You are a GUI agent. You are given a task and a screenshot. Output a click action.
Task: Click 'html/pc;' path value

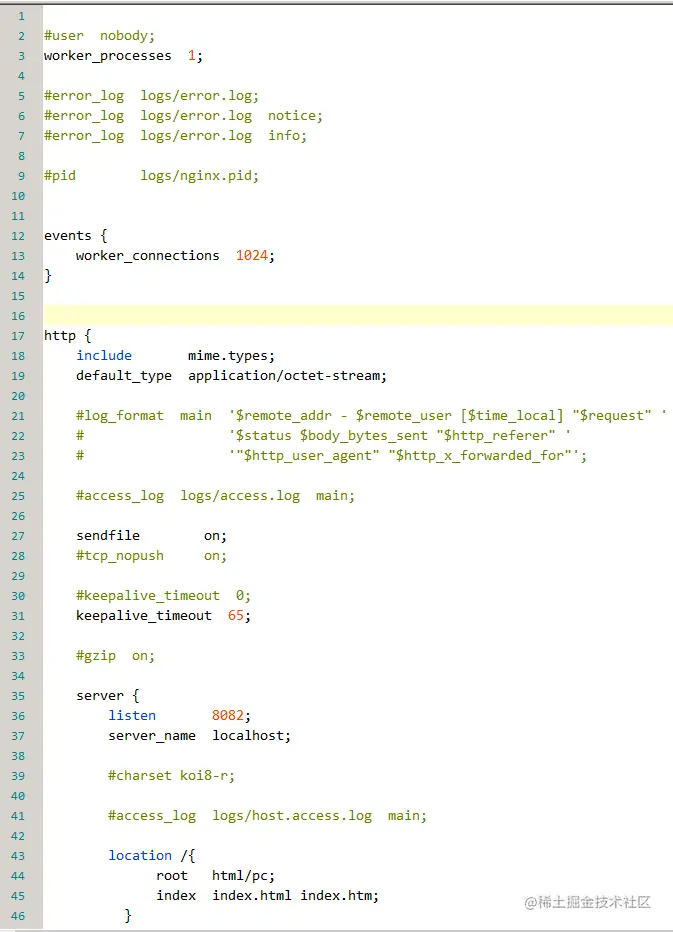[x=243, y=876]
